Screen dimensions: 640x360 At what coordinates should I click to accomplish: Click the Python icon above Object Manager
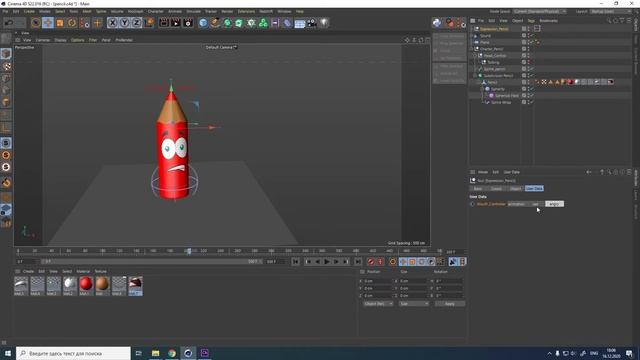pos(437,23)
